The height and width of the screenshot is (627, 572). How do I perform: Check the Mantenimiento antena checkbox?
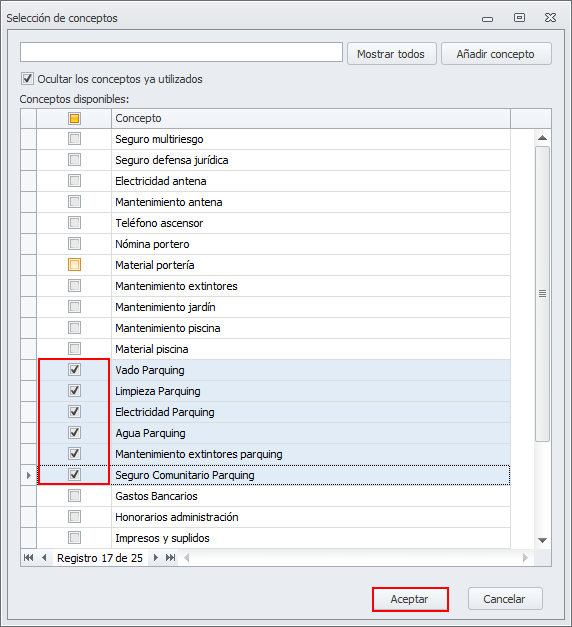[74, 202]
